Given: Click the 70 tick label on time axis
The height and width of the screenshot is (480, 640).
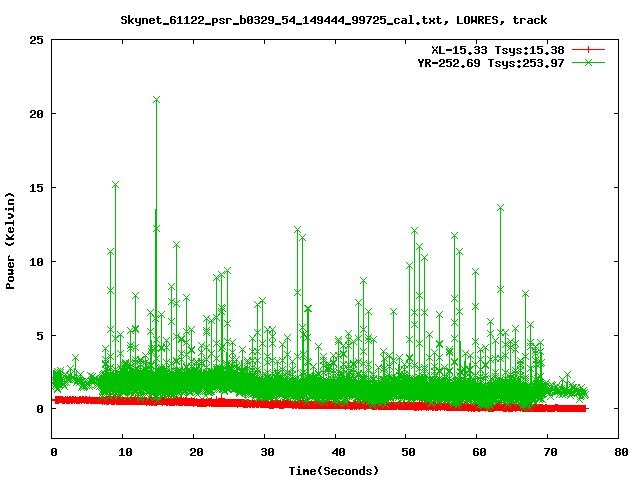Looking at the screenshot, I should point(550,452).
